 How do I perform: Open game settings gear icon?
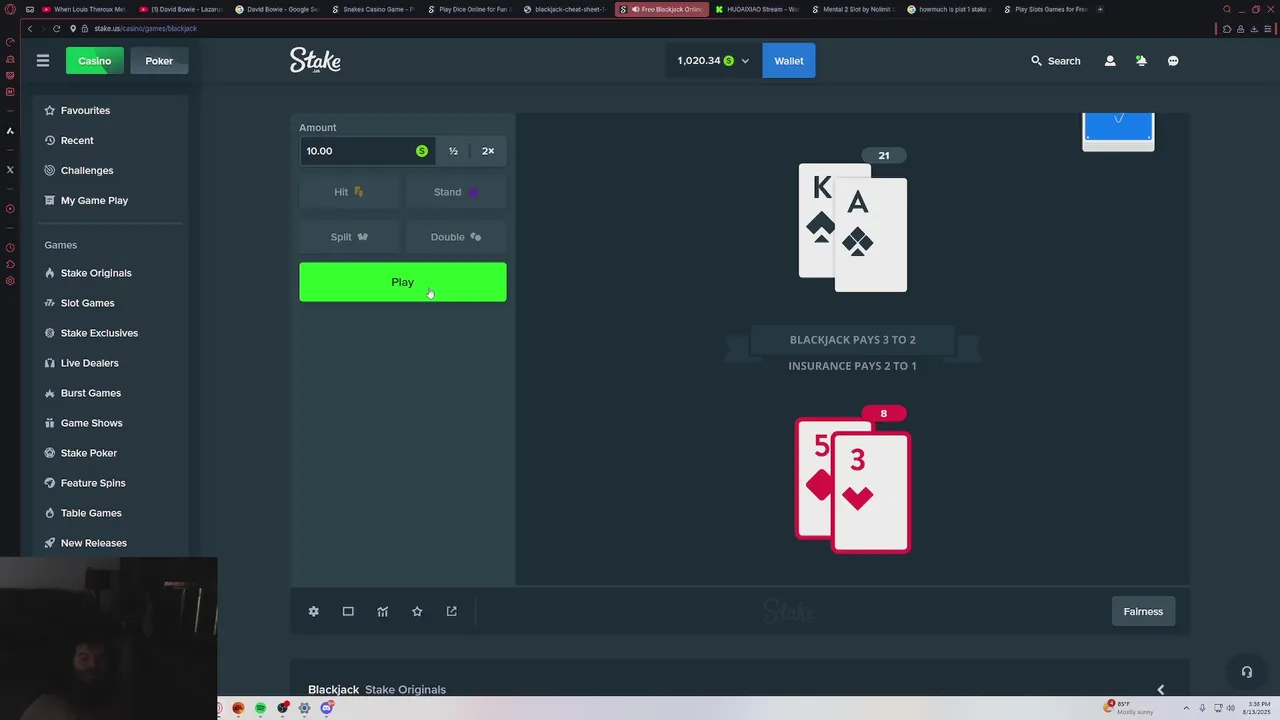click(313, 611)
